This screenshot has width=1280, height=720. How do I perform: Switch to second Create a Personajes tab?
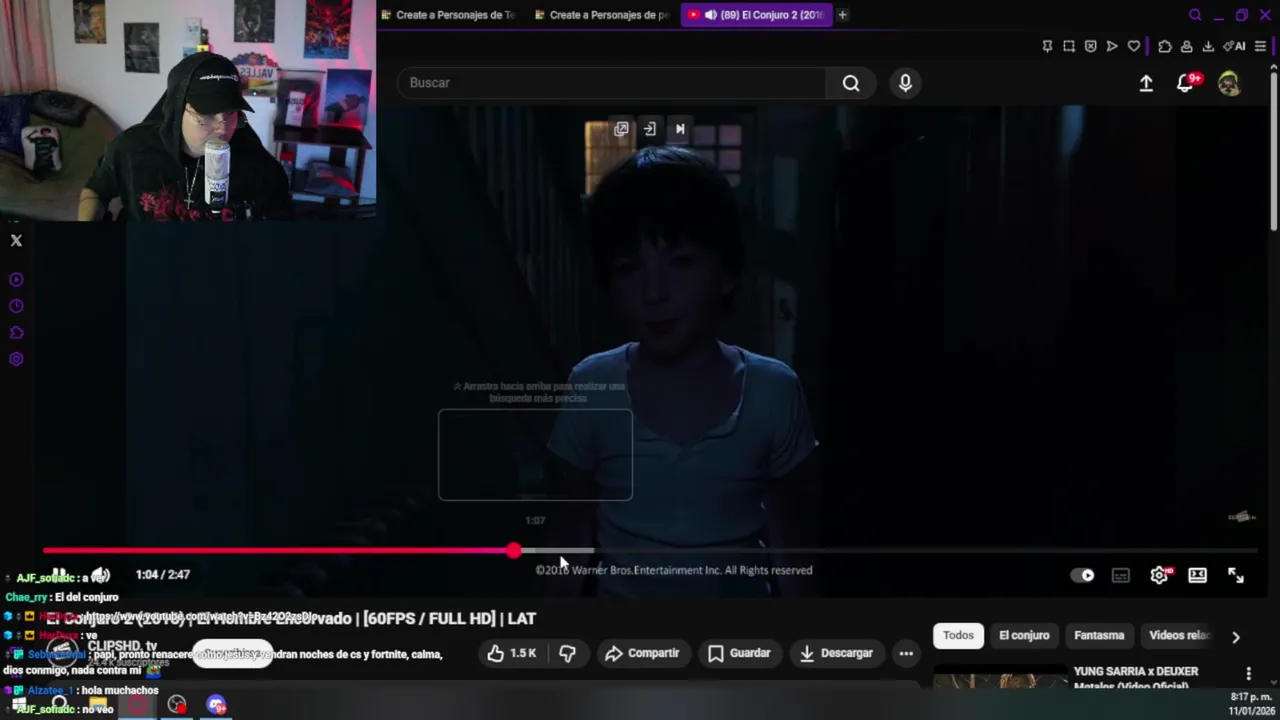click(602, 15)
